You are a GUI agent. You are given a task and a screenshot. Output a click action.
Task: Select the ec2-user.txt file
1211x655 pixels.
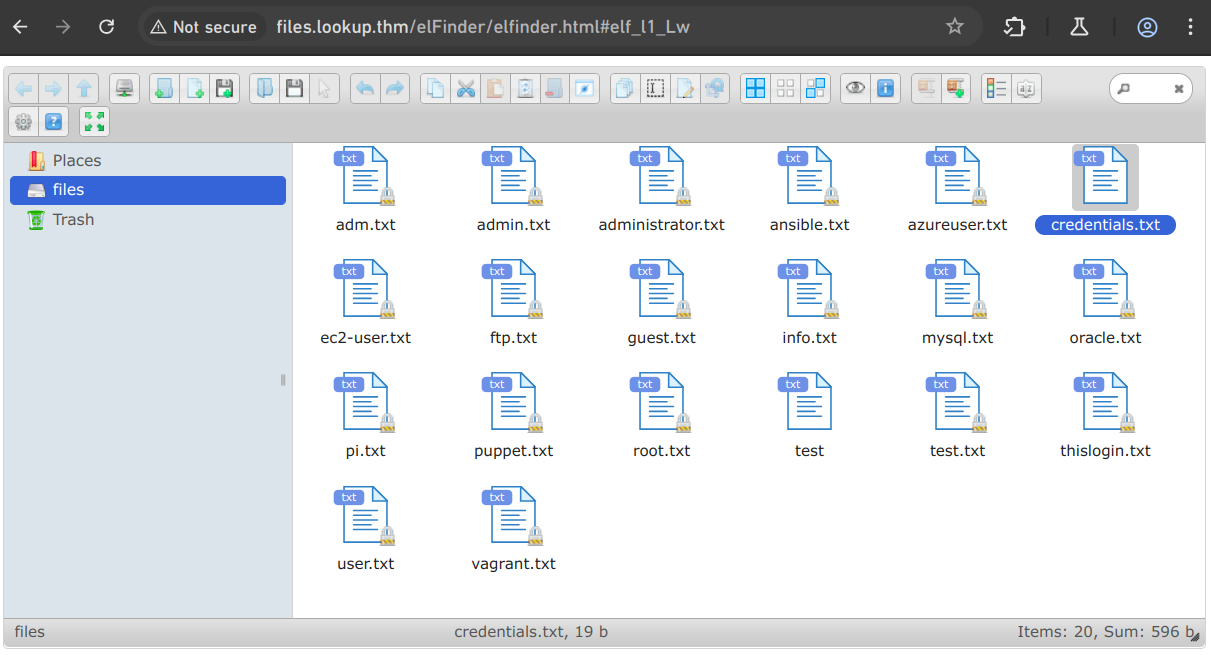(365, 303)
